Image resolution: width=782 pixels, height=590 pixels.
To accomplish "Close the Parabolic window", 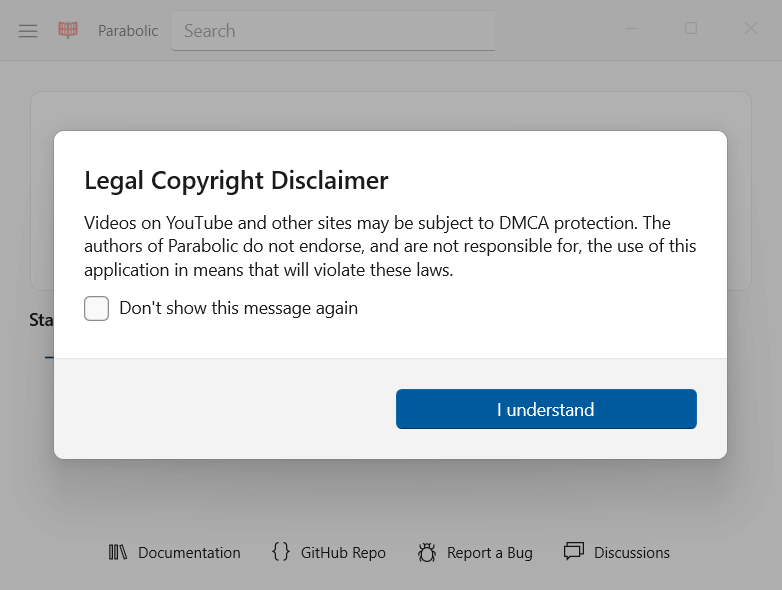I will (x=751, y=29).
